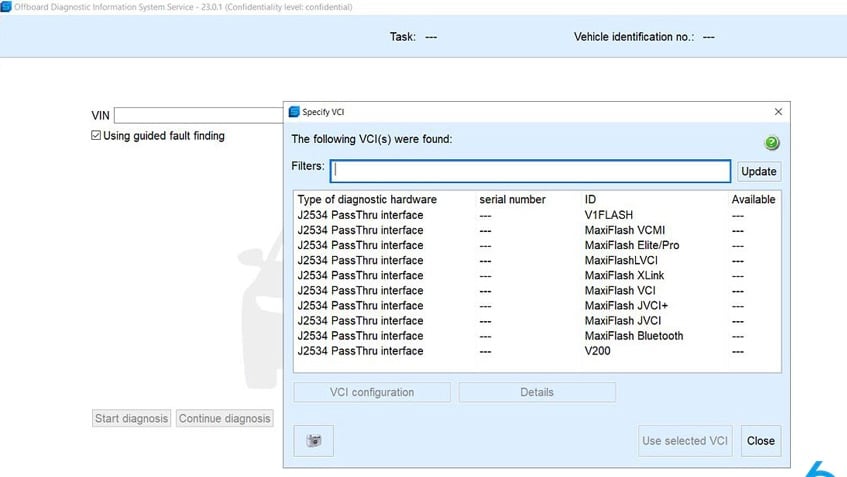Select the MaxiFlash VCMI entry
Screen dimensions: 847x477
coord(536,230)
